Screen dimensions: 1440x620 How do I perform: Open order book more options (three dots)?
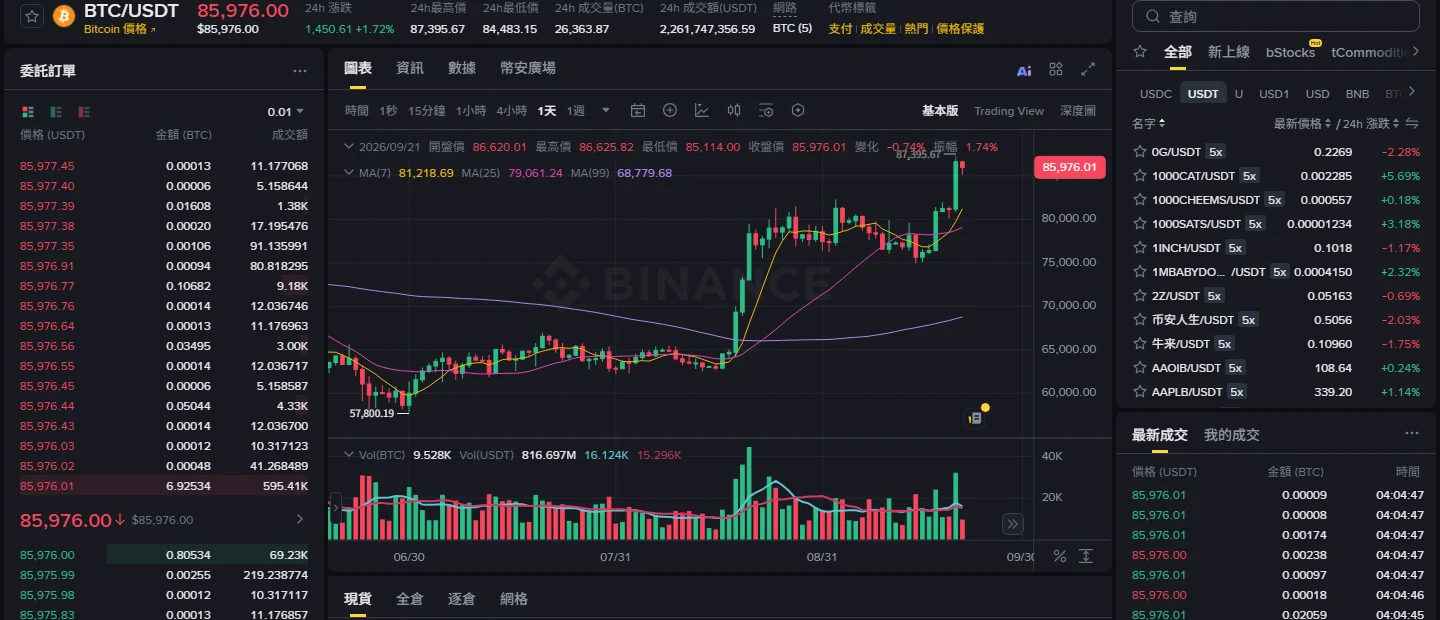pos(300,71)
